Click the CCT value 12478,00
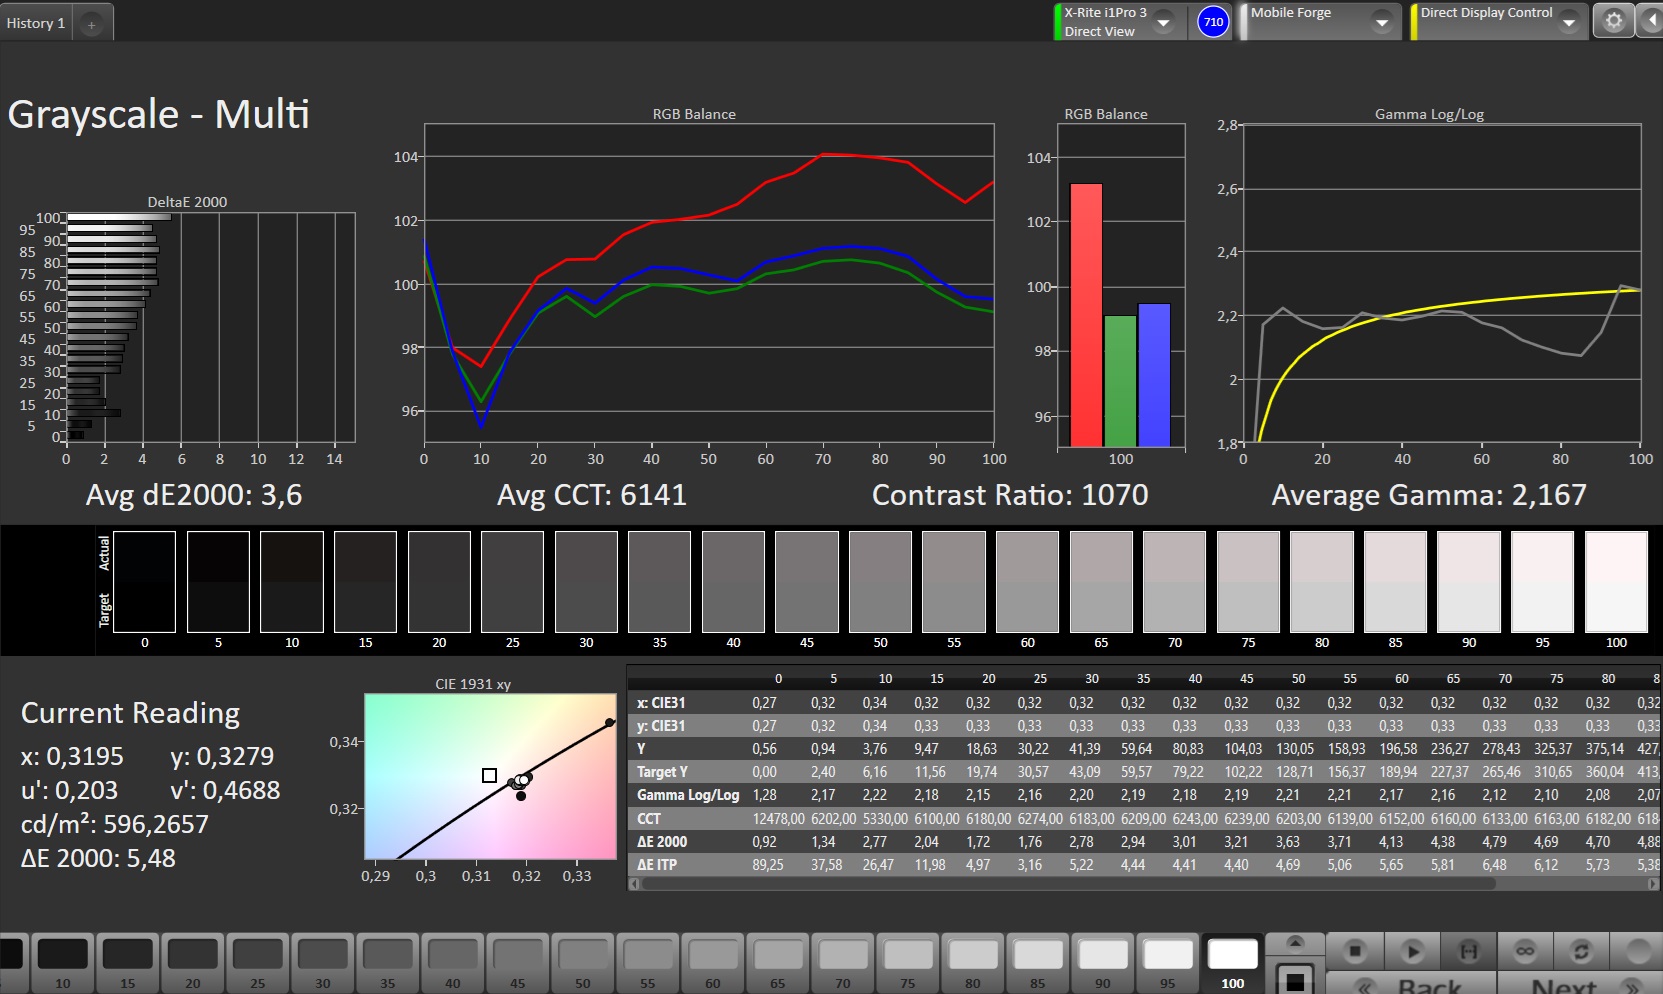 (x=778, y=819)
